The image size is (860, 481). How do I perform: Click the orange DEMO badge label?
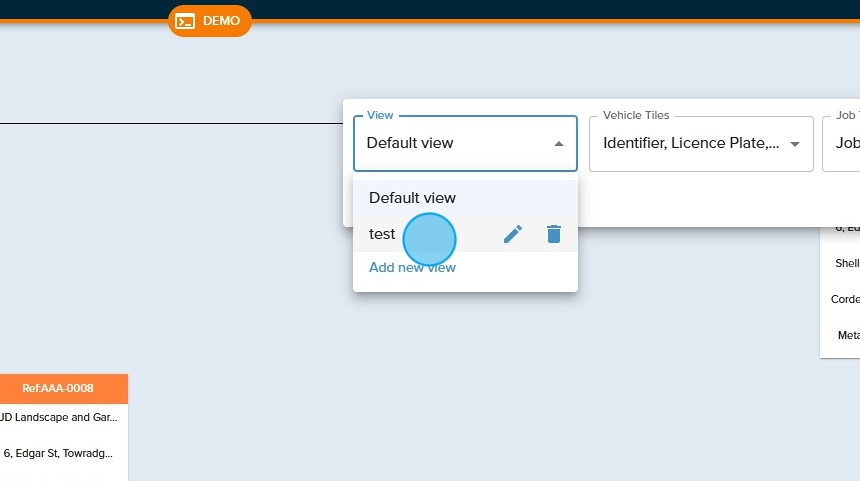click(221, 21)
